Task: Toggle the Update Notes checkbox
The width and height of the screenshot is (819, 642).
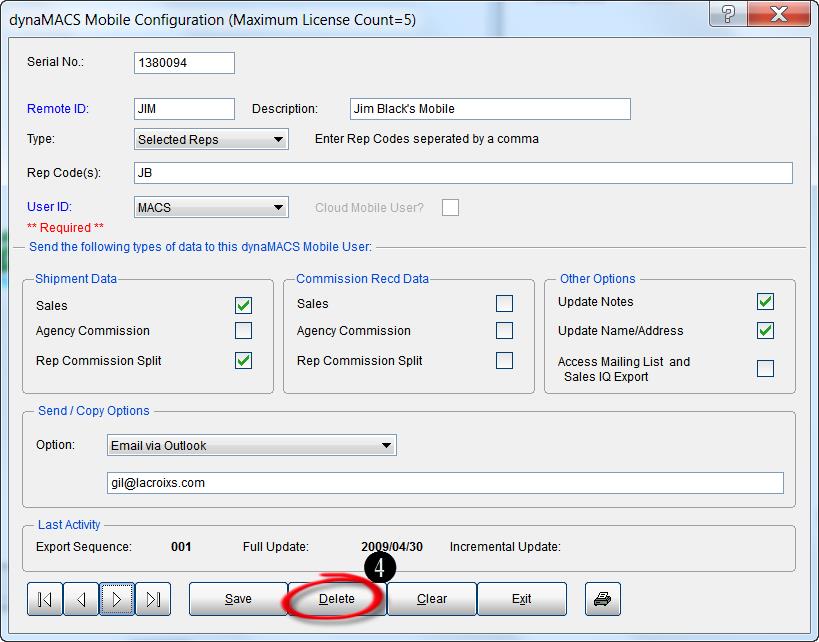Action: [766, 301]
